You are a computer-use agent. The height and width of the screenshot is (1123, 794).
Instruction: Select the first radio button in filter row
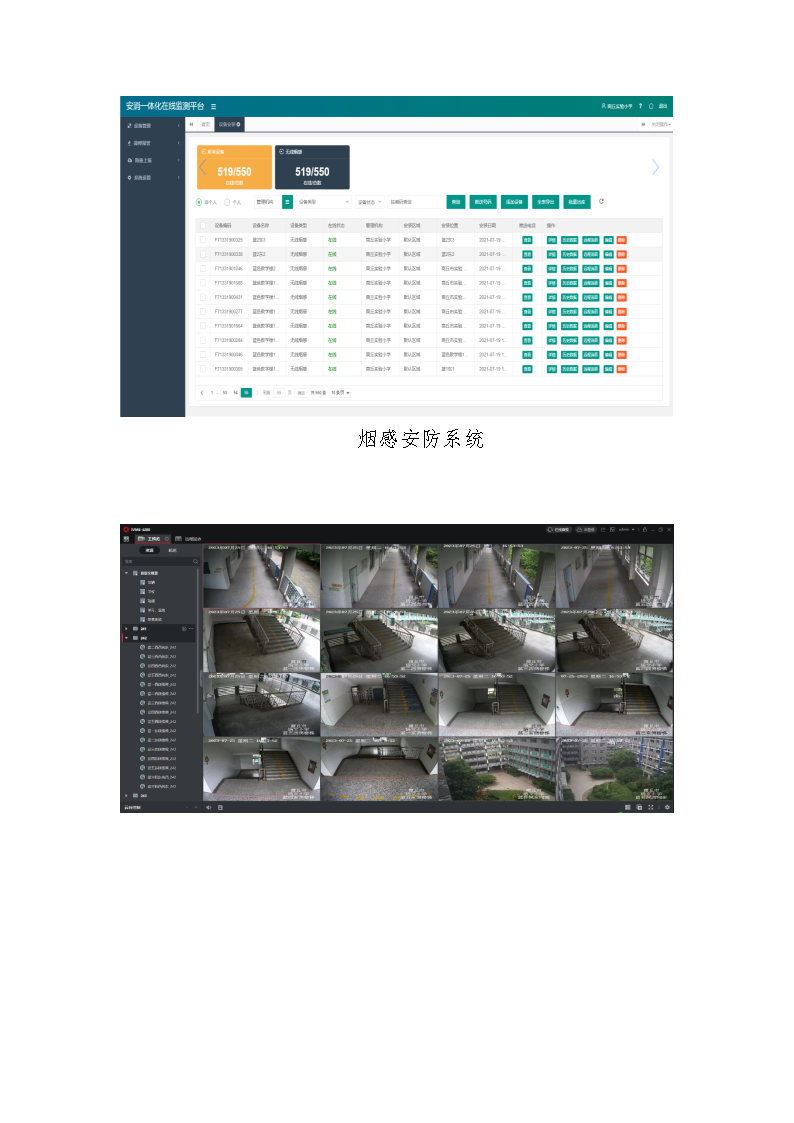(199, 202)
